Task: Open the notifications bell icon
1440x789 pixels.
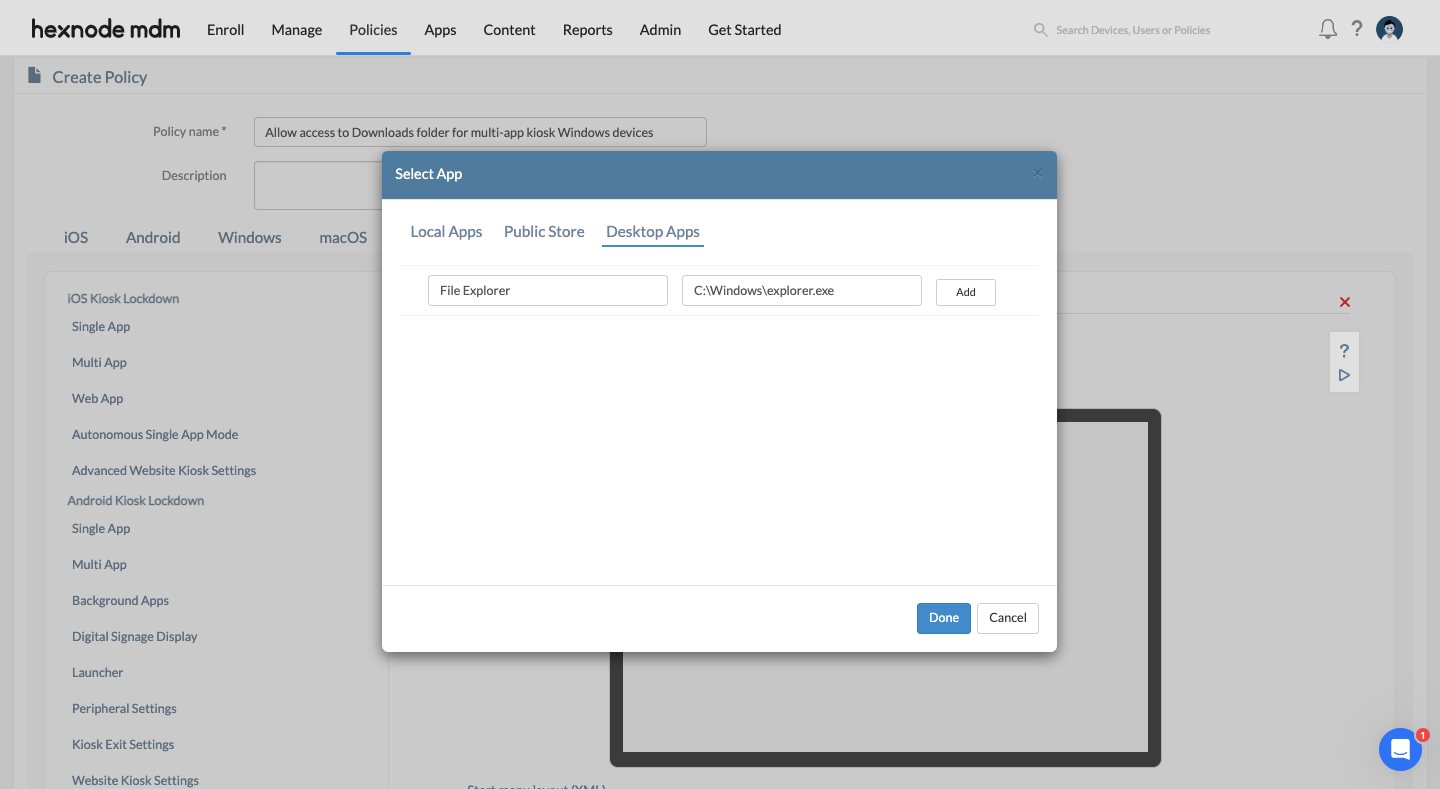Action: [1328, 29]
